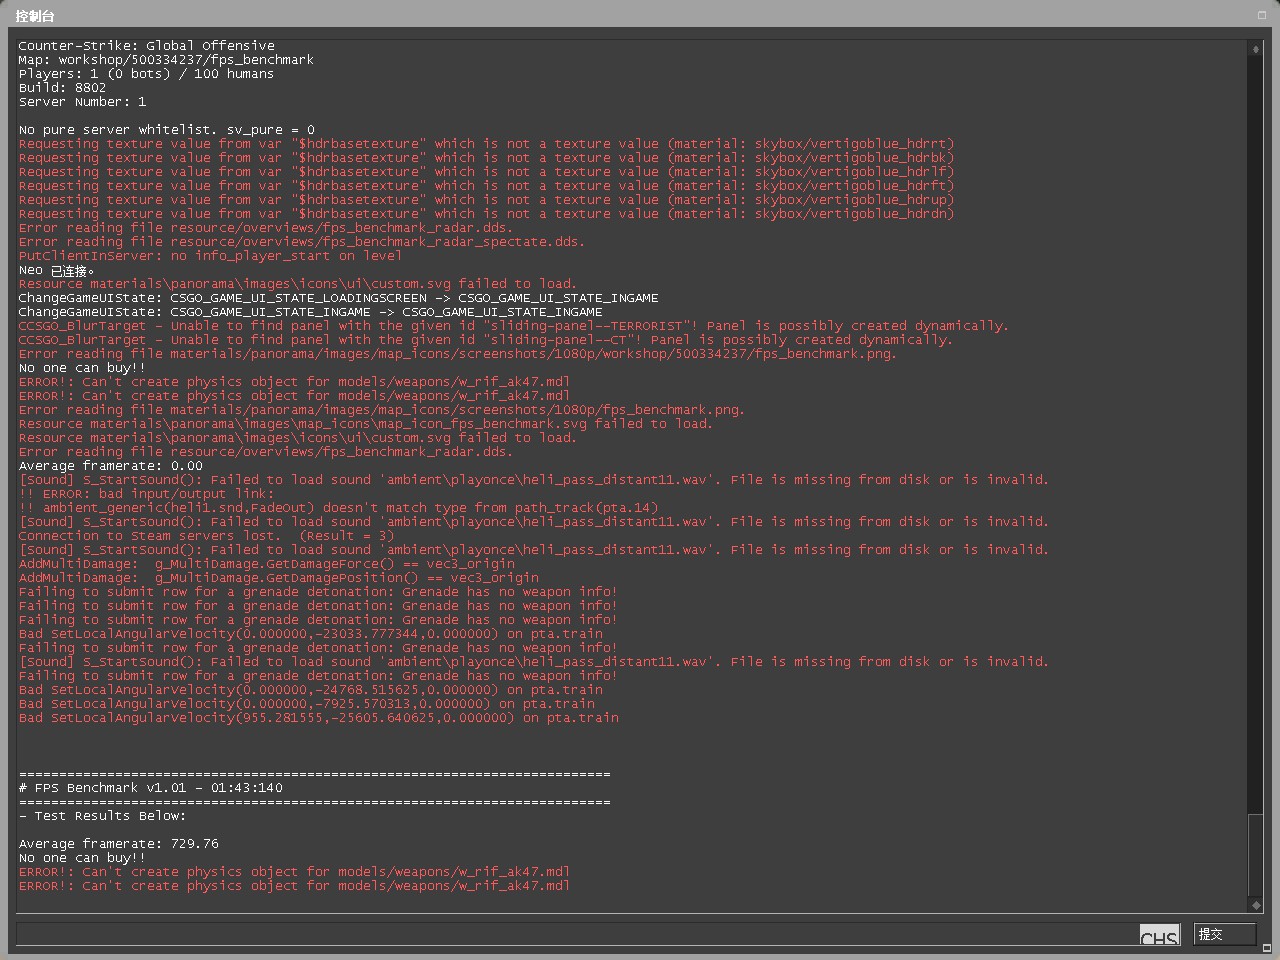The width and height of the screenshot is (1280, 960).
Task: Click the 'Average framerate: 729.76' result line
Action: coord(118,844)
